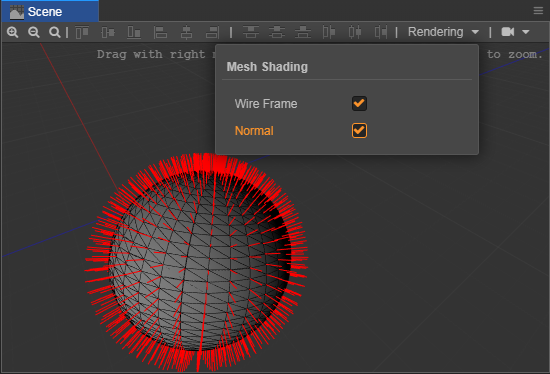Open the Rendering dropdown menu
The height and width of the screenshot is (374, 550).
[x=443, y=32]
